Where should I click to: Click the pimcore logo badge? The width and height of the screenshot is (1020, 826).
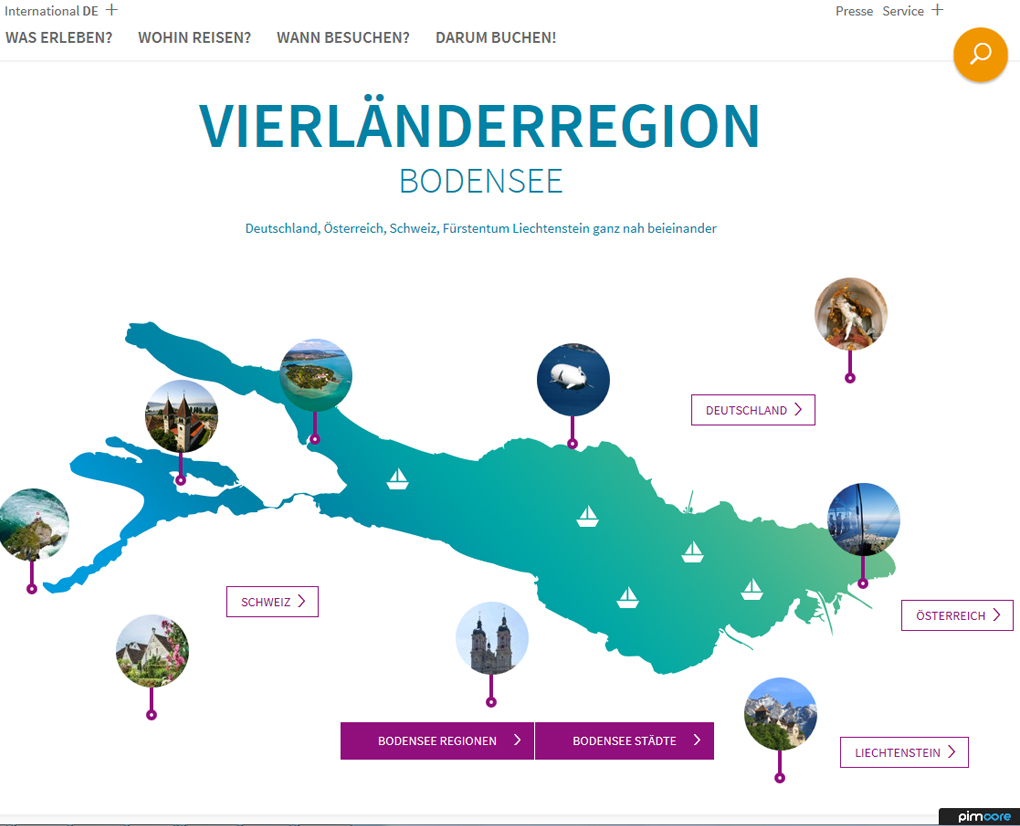coord(978,817)
